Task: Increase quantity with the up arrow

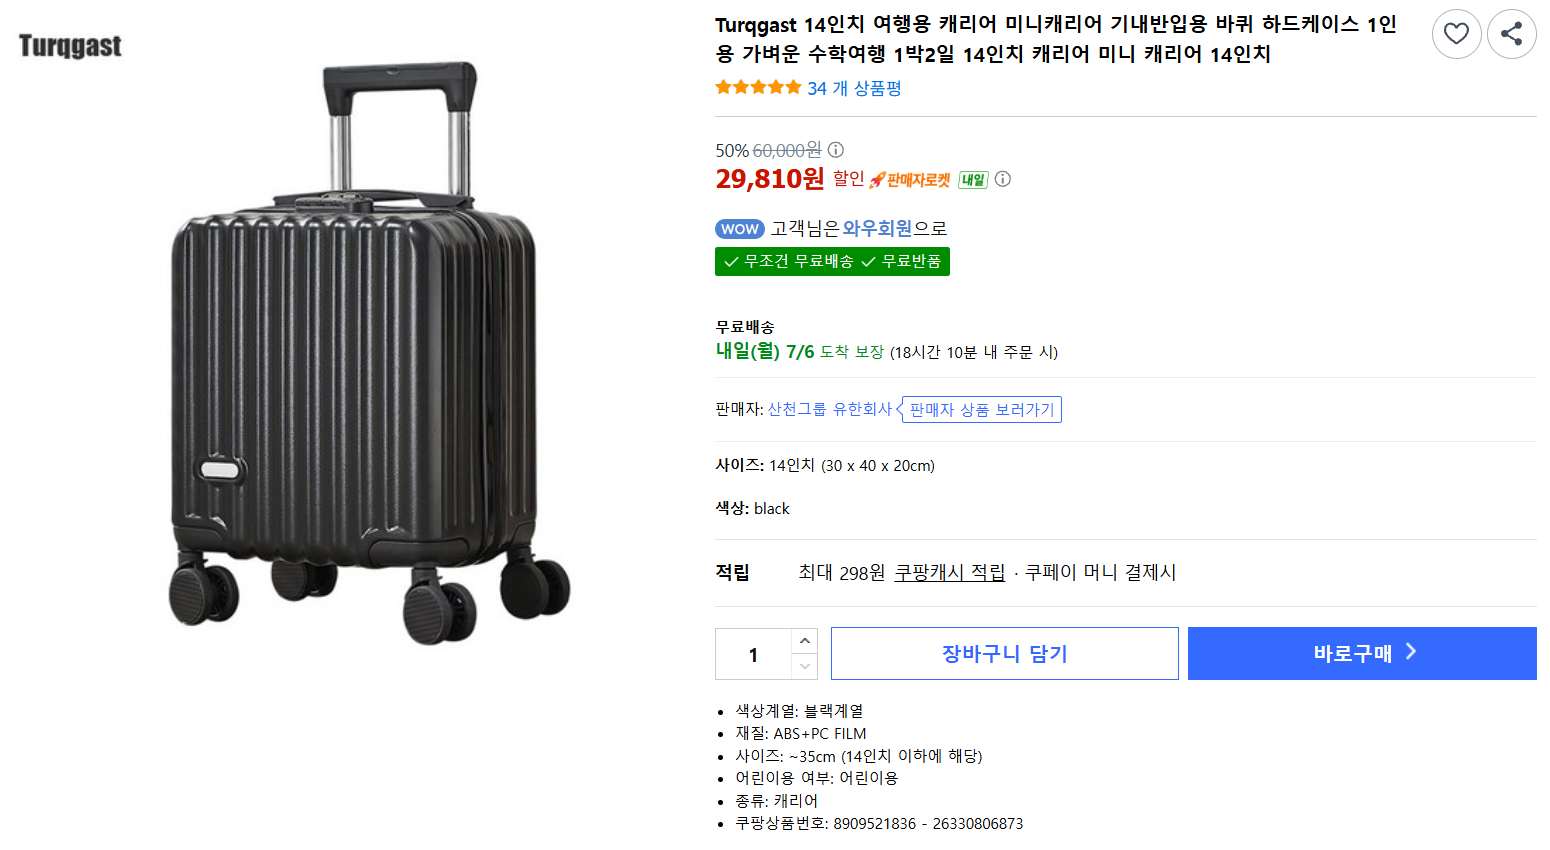Action: click(x=805, y=641)
